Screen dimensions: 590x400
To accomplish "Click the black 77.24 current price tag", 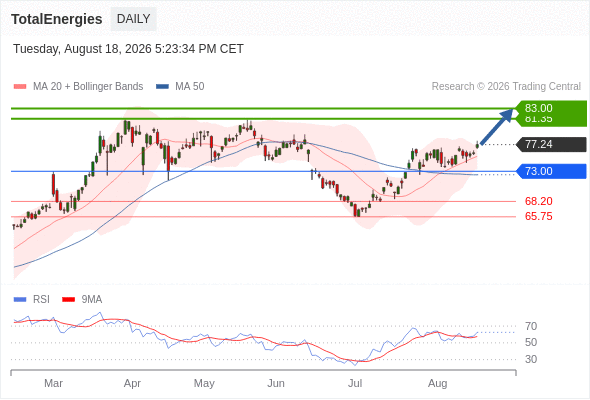I will point(551,144).
